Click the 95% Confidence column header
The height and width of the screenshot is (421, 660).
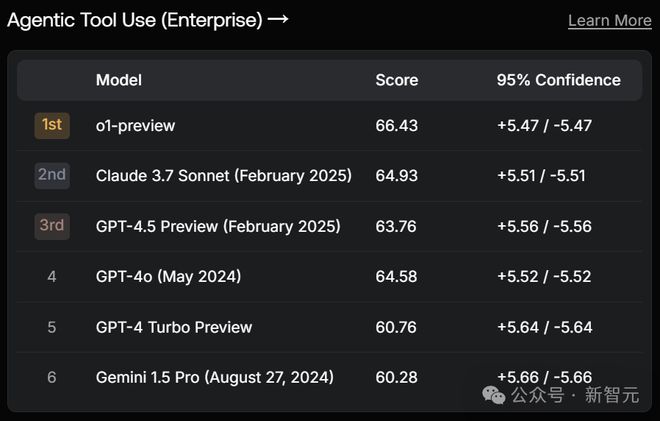[x=558, y=80]
